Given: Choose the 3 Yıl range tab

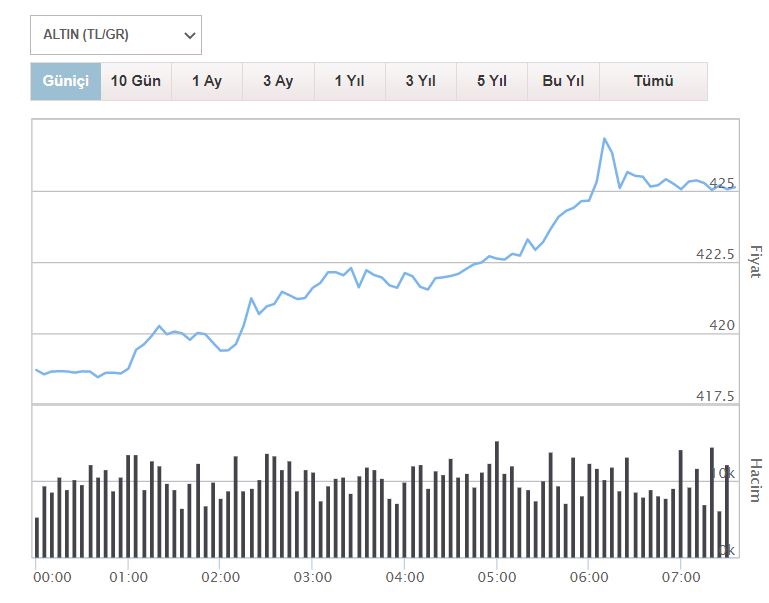Looking at the screenshot, I should 420,81.
